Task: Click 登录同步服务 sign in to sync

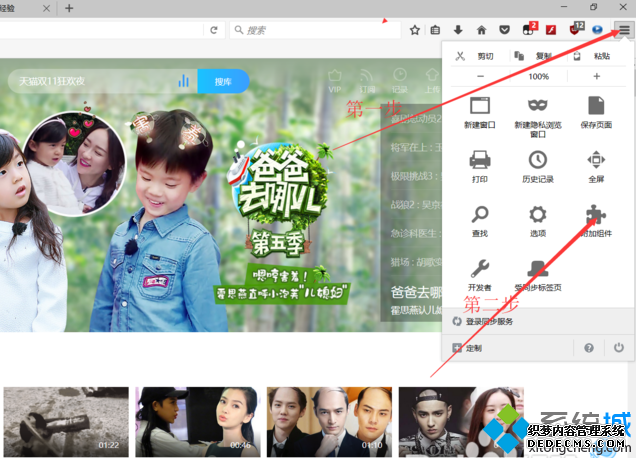Action: click(483, 321)
